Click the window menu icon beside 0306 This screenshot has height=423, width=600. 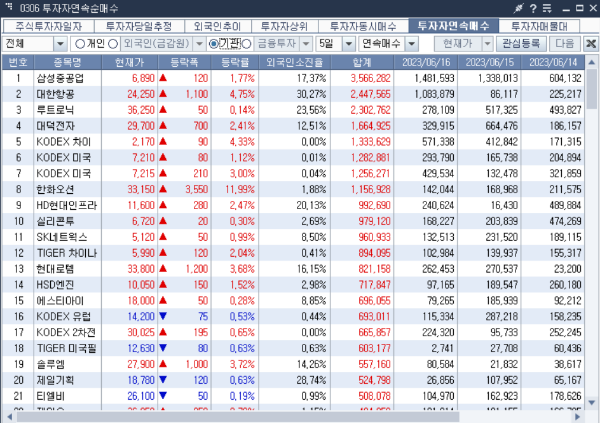pyautogui.click(x=9, y=7)
